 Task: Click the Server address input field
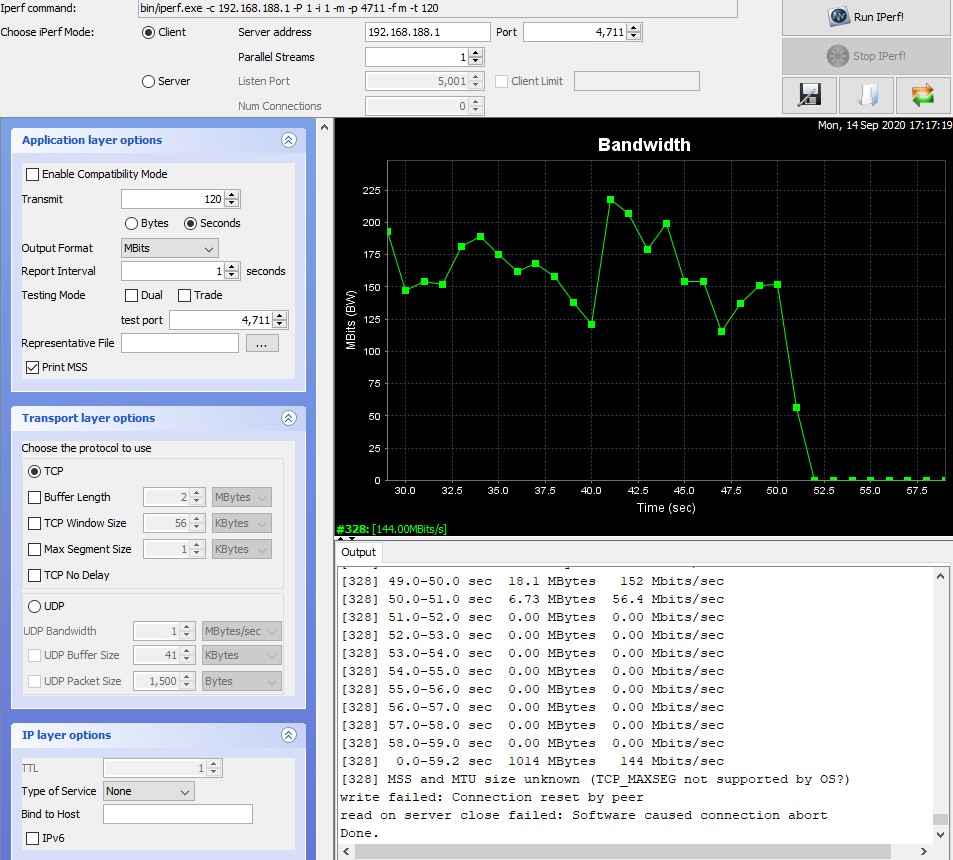427,32
